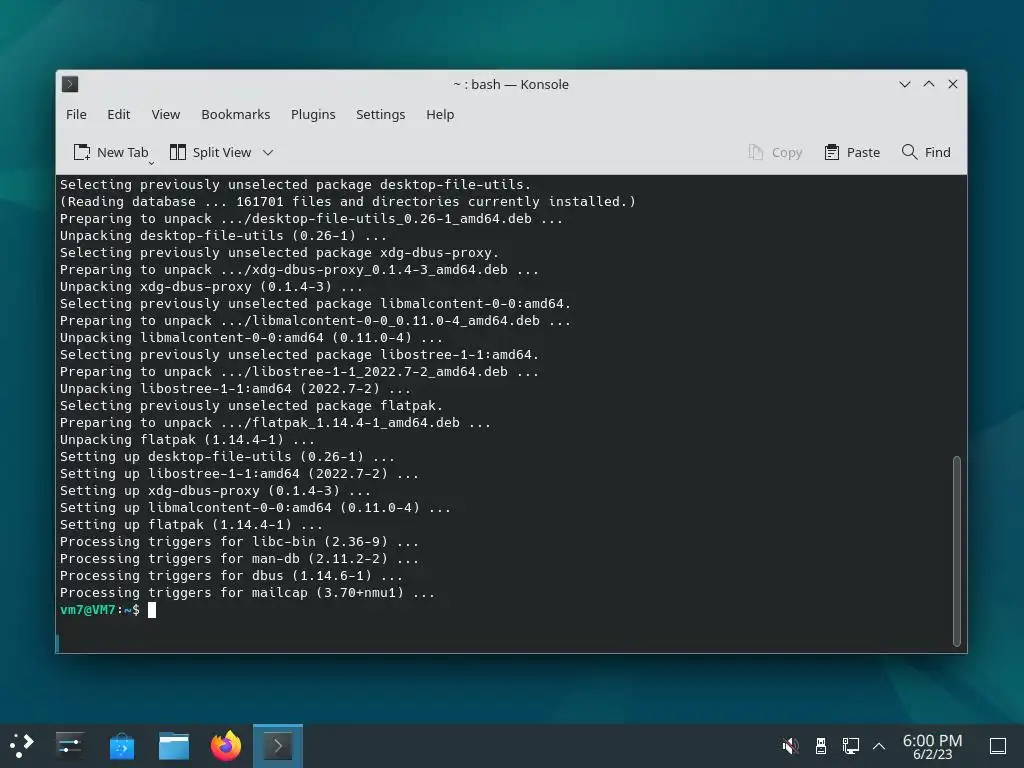Viewport: 1024px width, 768px height.
Task: Maximize the Konsole window
Action: click(929, 84)
